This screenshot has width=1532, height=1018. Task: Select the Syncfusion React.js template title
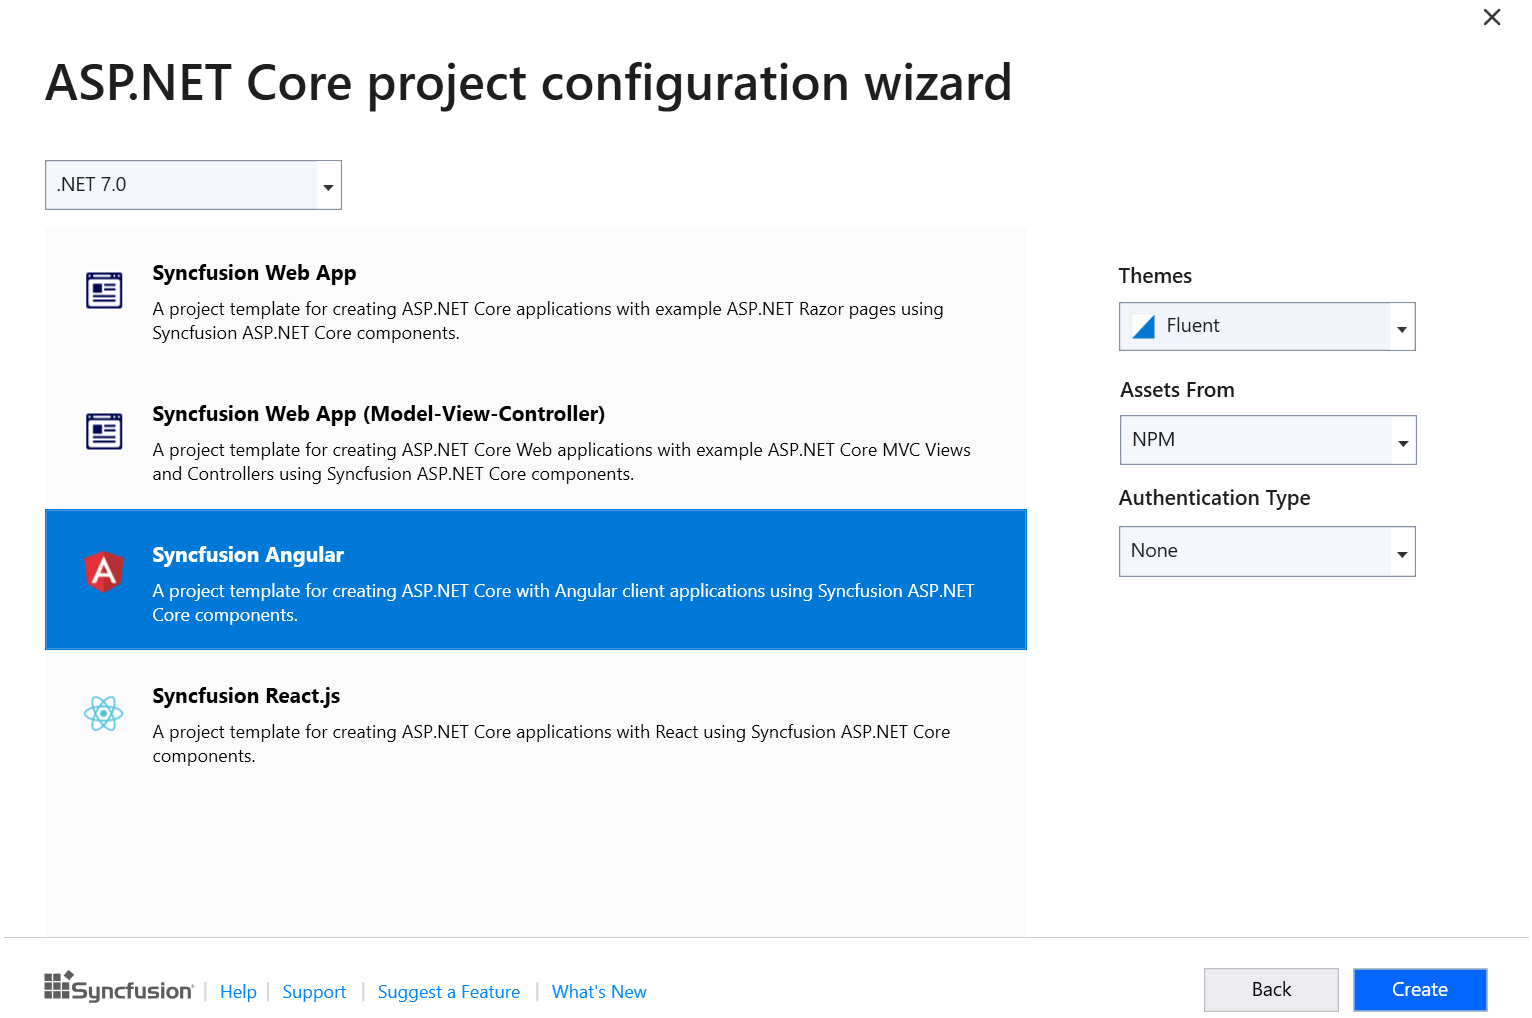coord(246,696)
